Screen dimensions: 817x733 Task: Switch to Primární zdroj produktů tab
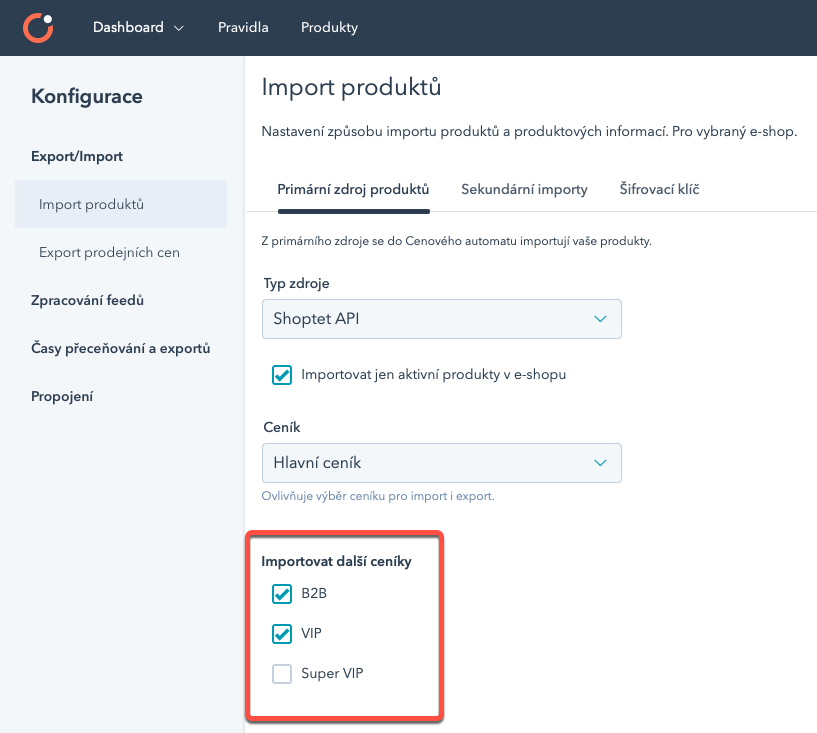(353, 189)
